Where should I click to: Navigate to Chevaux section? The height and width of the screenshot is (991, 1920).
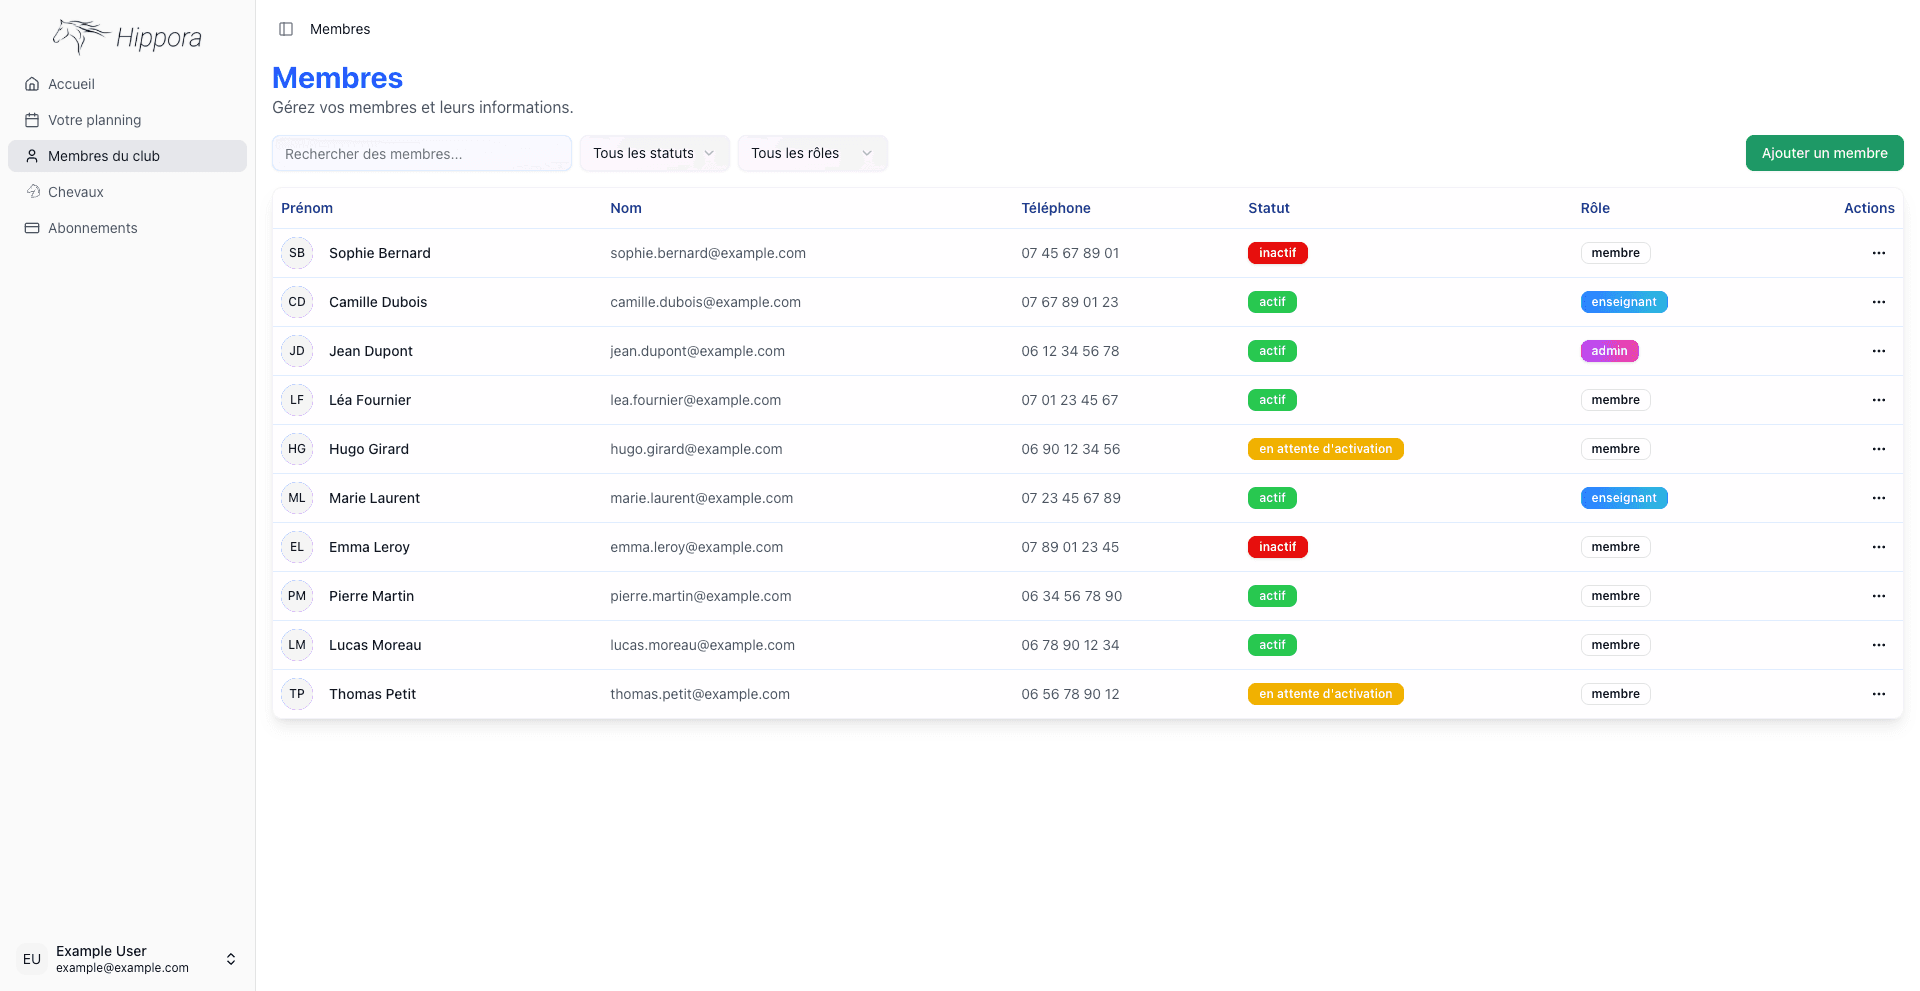coord(76,192)
